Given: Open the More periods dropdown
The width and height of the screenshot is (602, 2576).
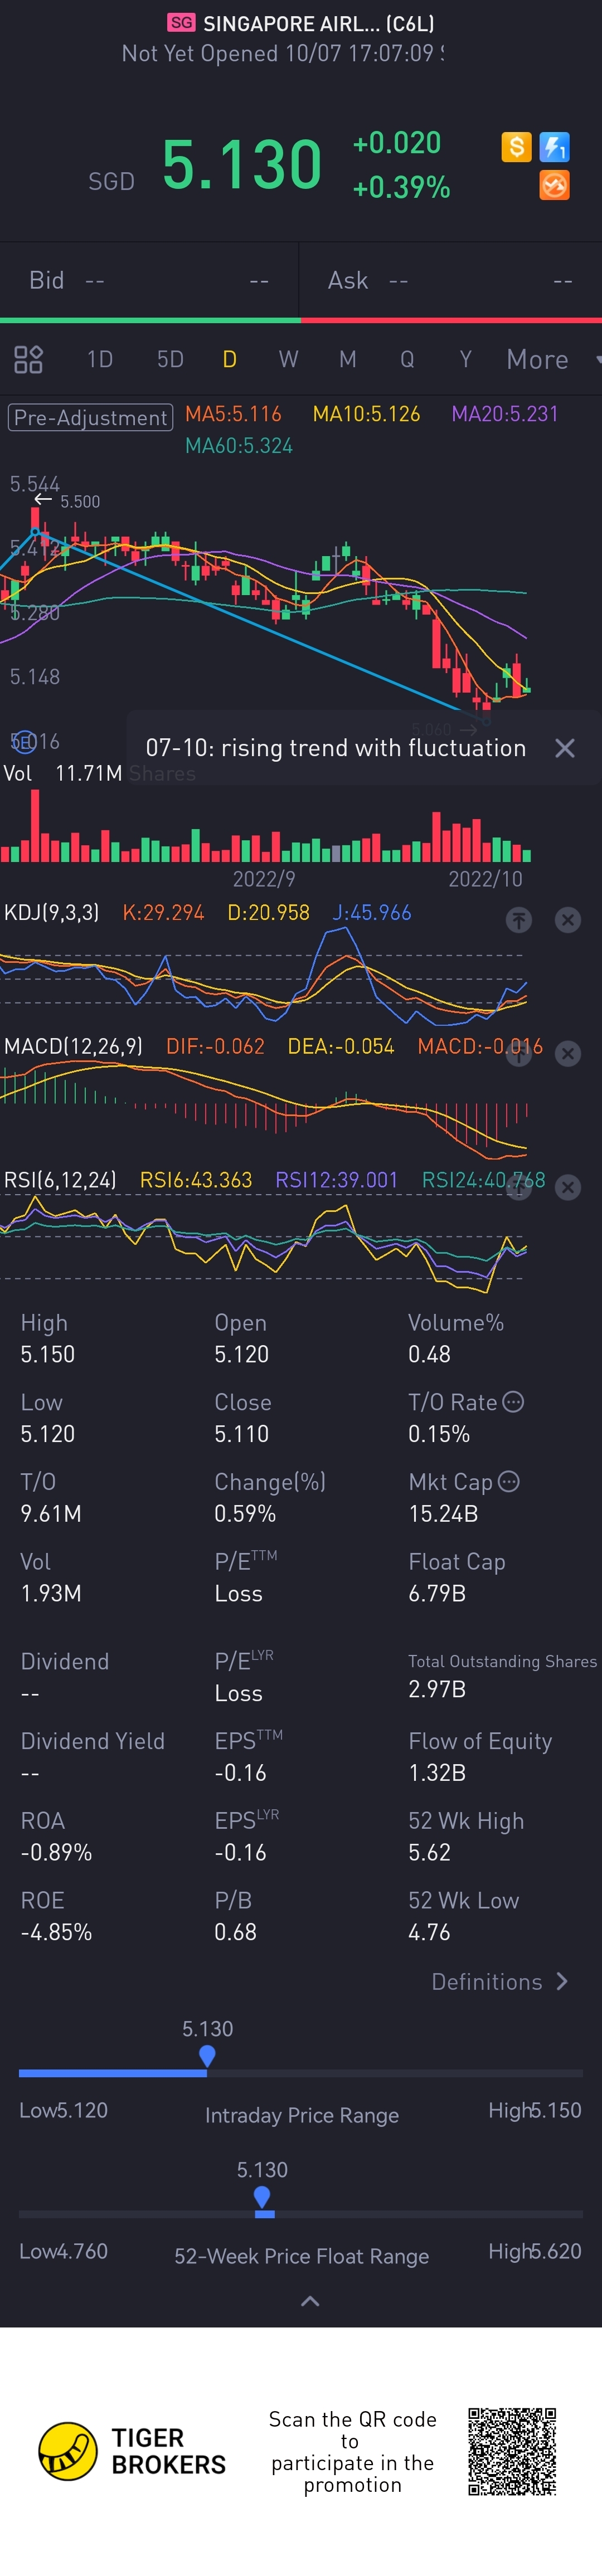Looking at the screenshot, I should click(553, 359).
